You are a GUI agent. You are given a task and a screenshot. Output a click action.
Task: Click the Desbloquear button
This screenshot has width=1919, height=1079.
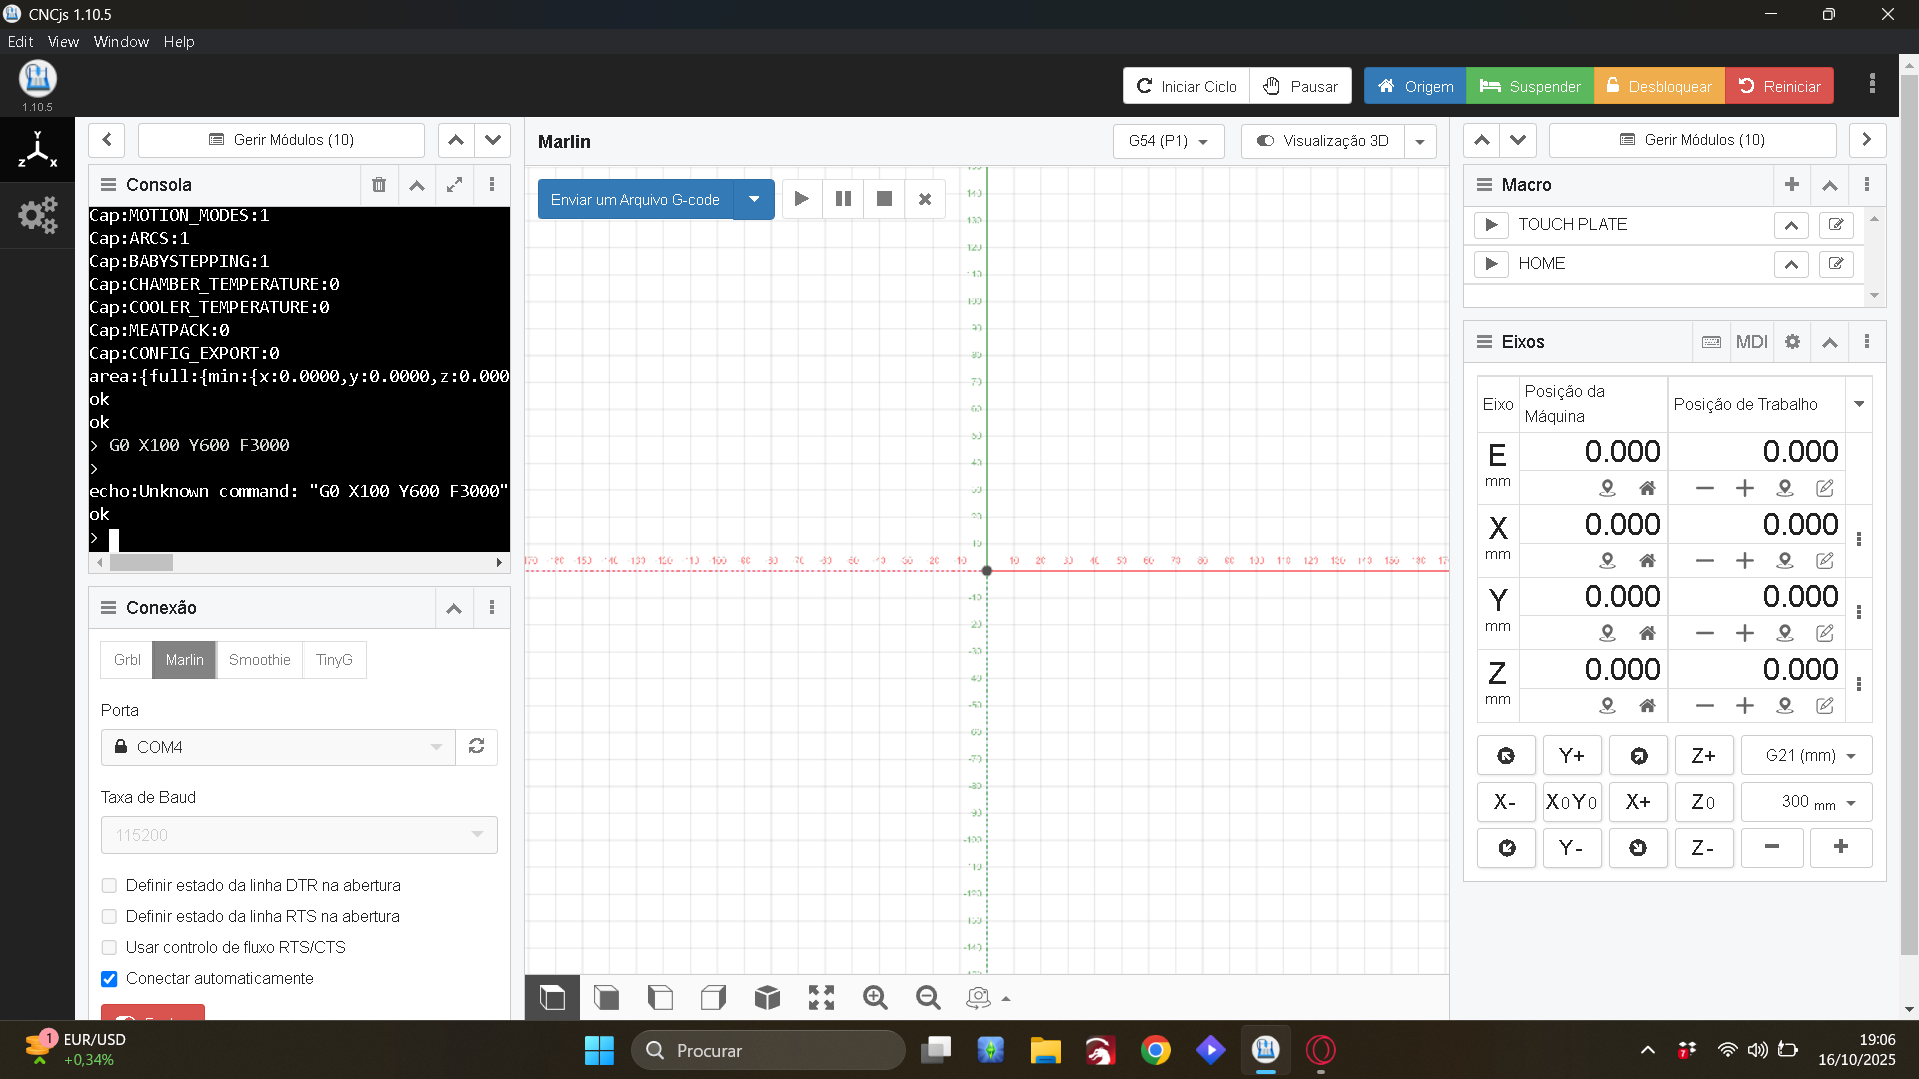coord(1659,86)
